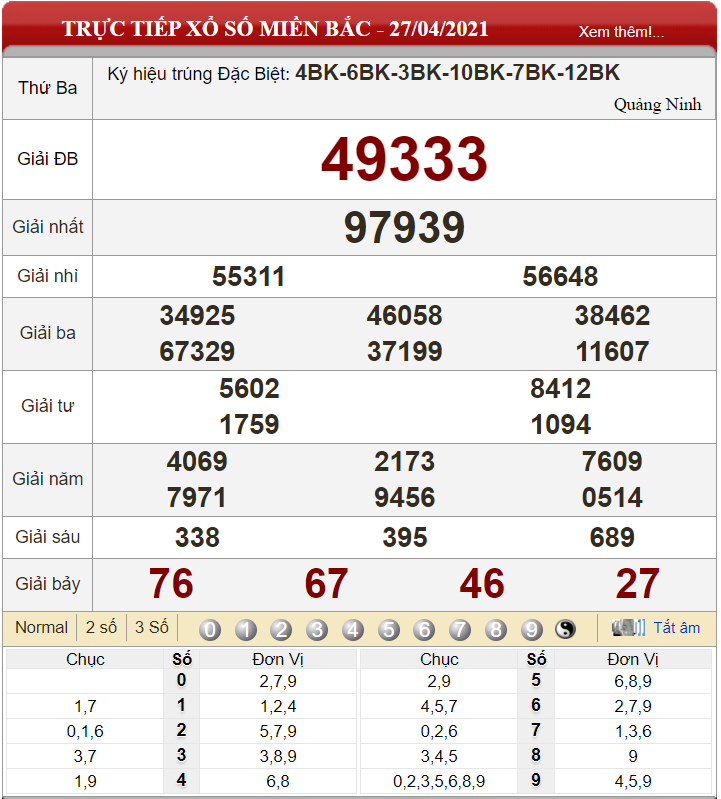The height and width of the screenshot is (799, 721).
Task: Click the number 5 ball icon
Action: click(x=389, y=630)
